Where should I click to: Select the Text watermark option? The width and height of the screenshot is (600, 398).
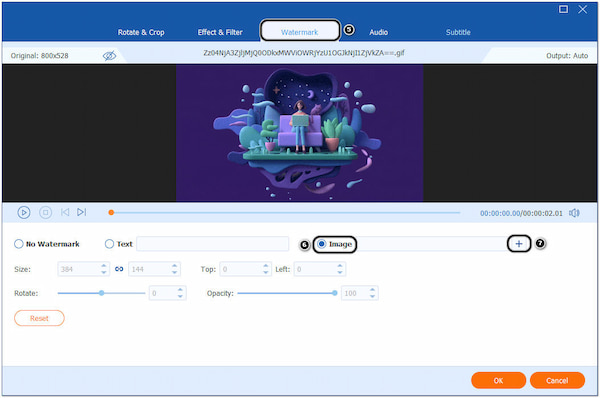click(x=119, y=244)
